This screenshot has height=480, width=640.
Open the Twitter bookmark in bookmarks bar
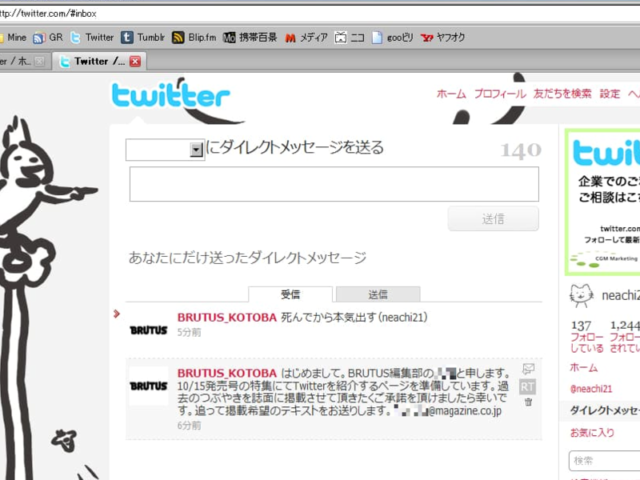coord(92,38)
